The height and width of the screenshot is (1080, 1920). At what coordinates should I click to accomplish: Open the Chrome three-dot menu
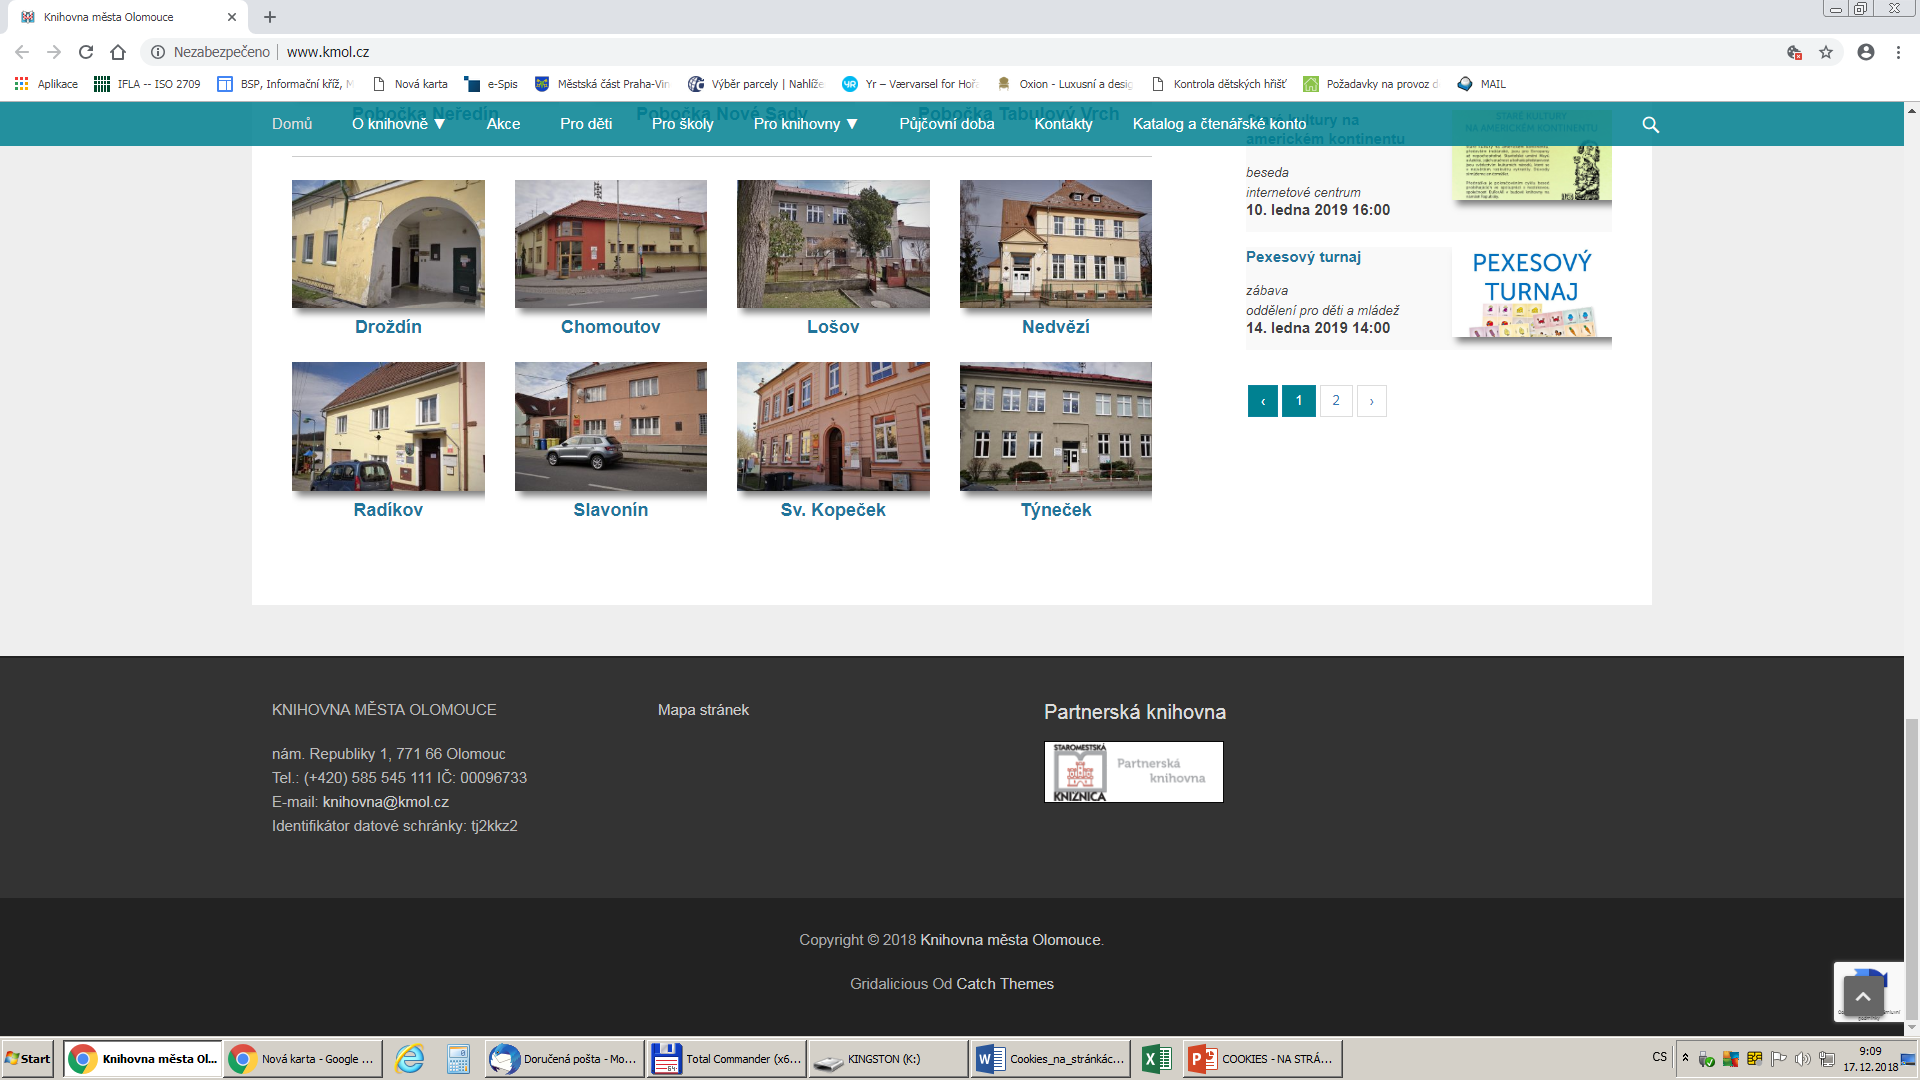pos(1898,52)
